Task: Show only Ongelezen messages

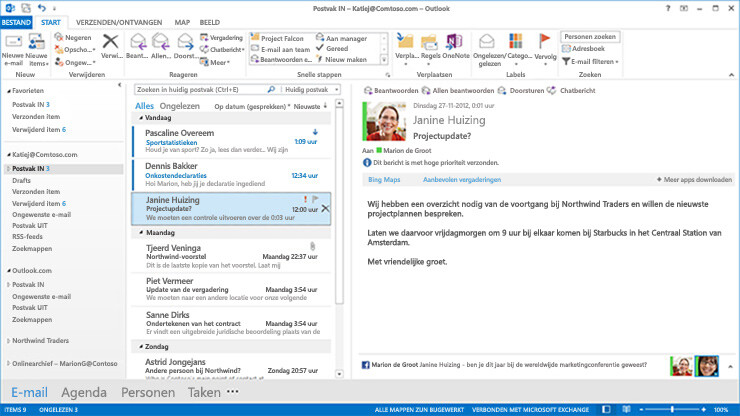Action: click(179, 106)
